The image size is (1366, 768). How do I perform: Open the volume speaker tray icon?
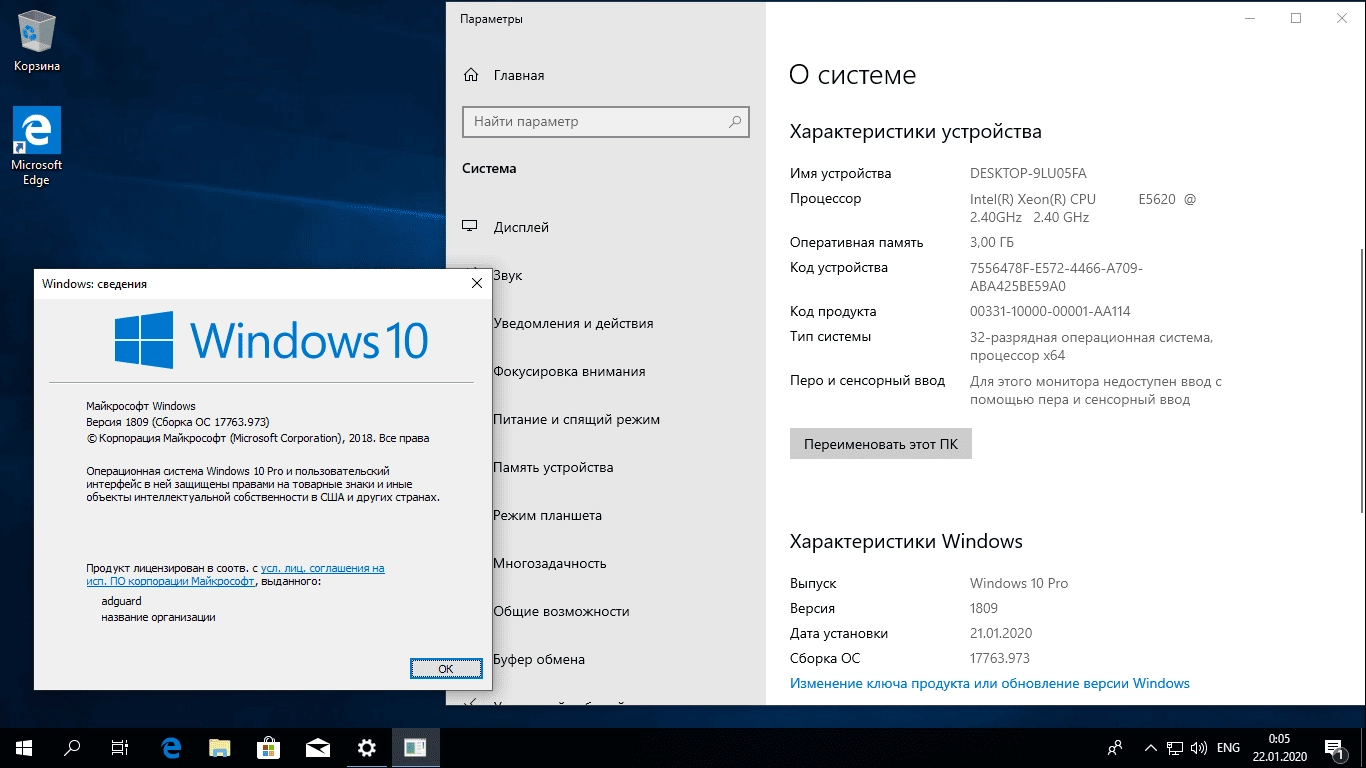(1199, 748)
